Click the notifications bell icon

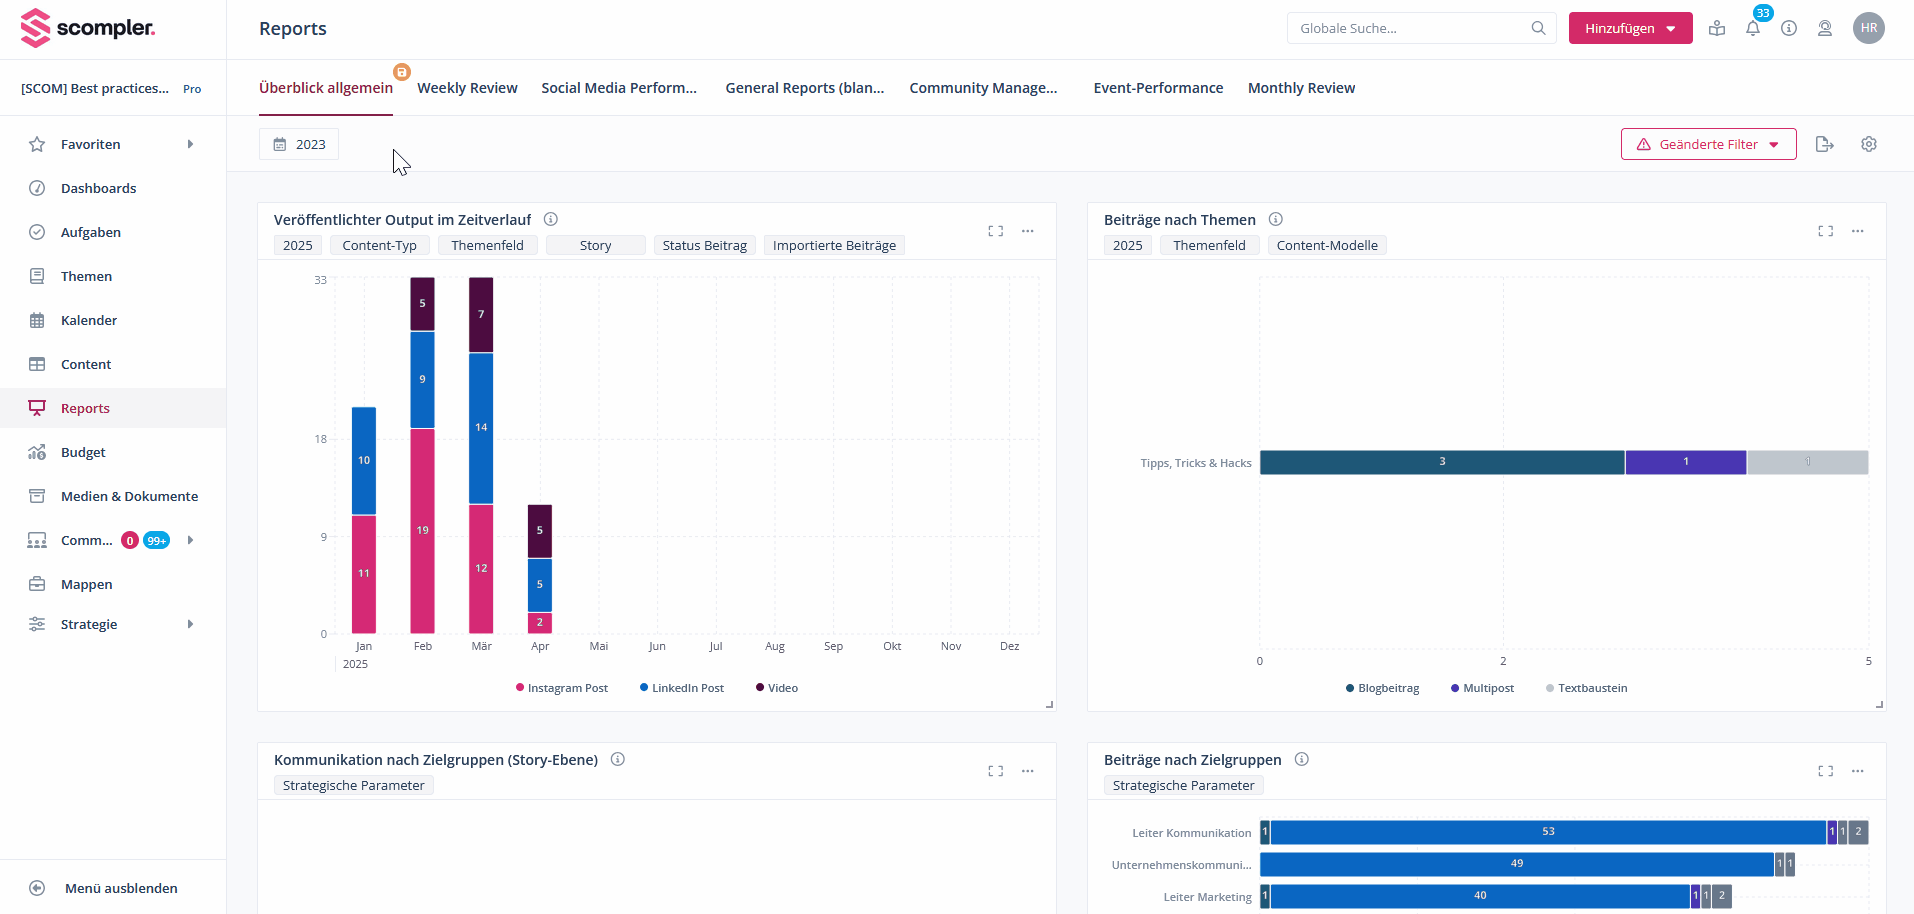(1753, 29)
